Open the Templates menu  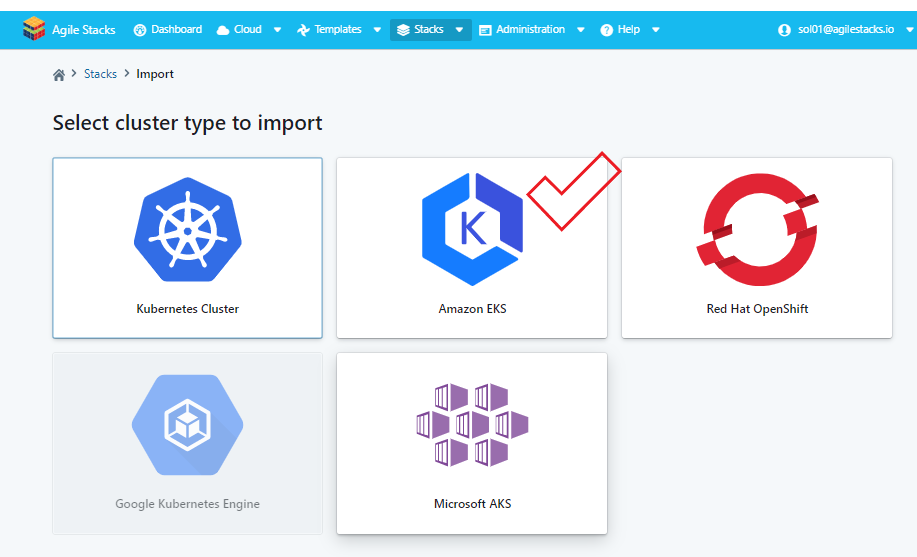tap(339, 29)
